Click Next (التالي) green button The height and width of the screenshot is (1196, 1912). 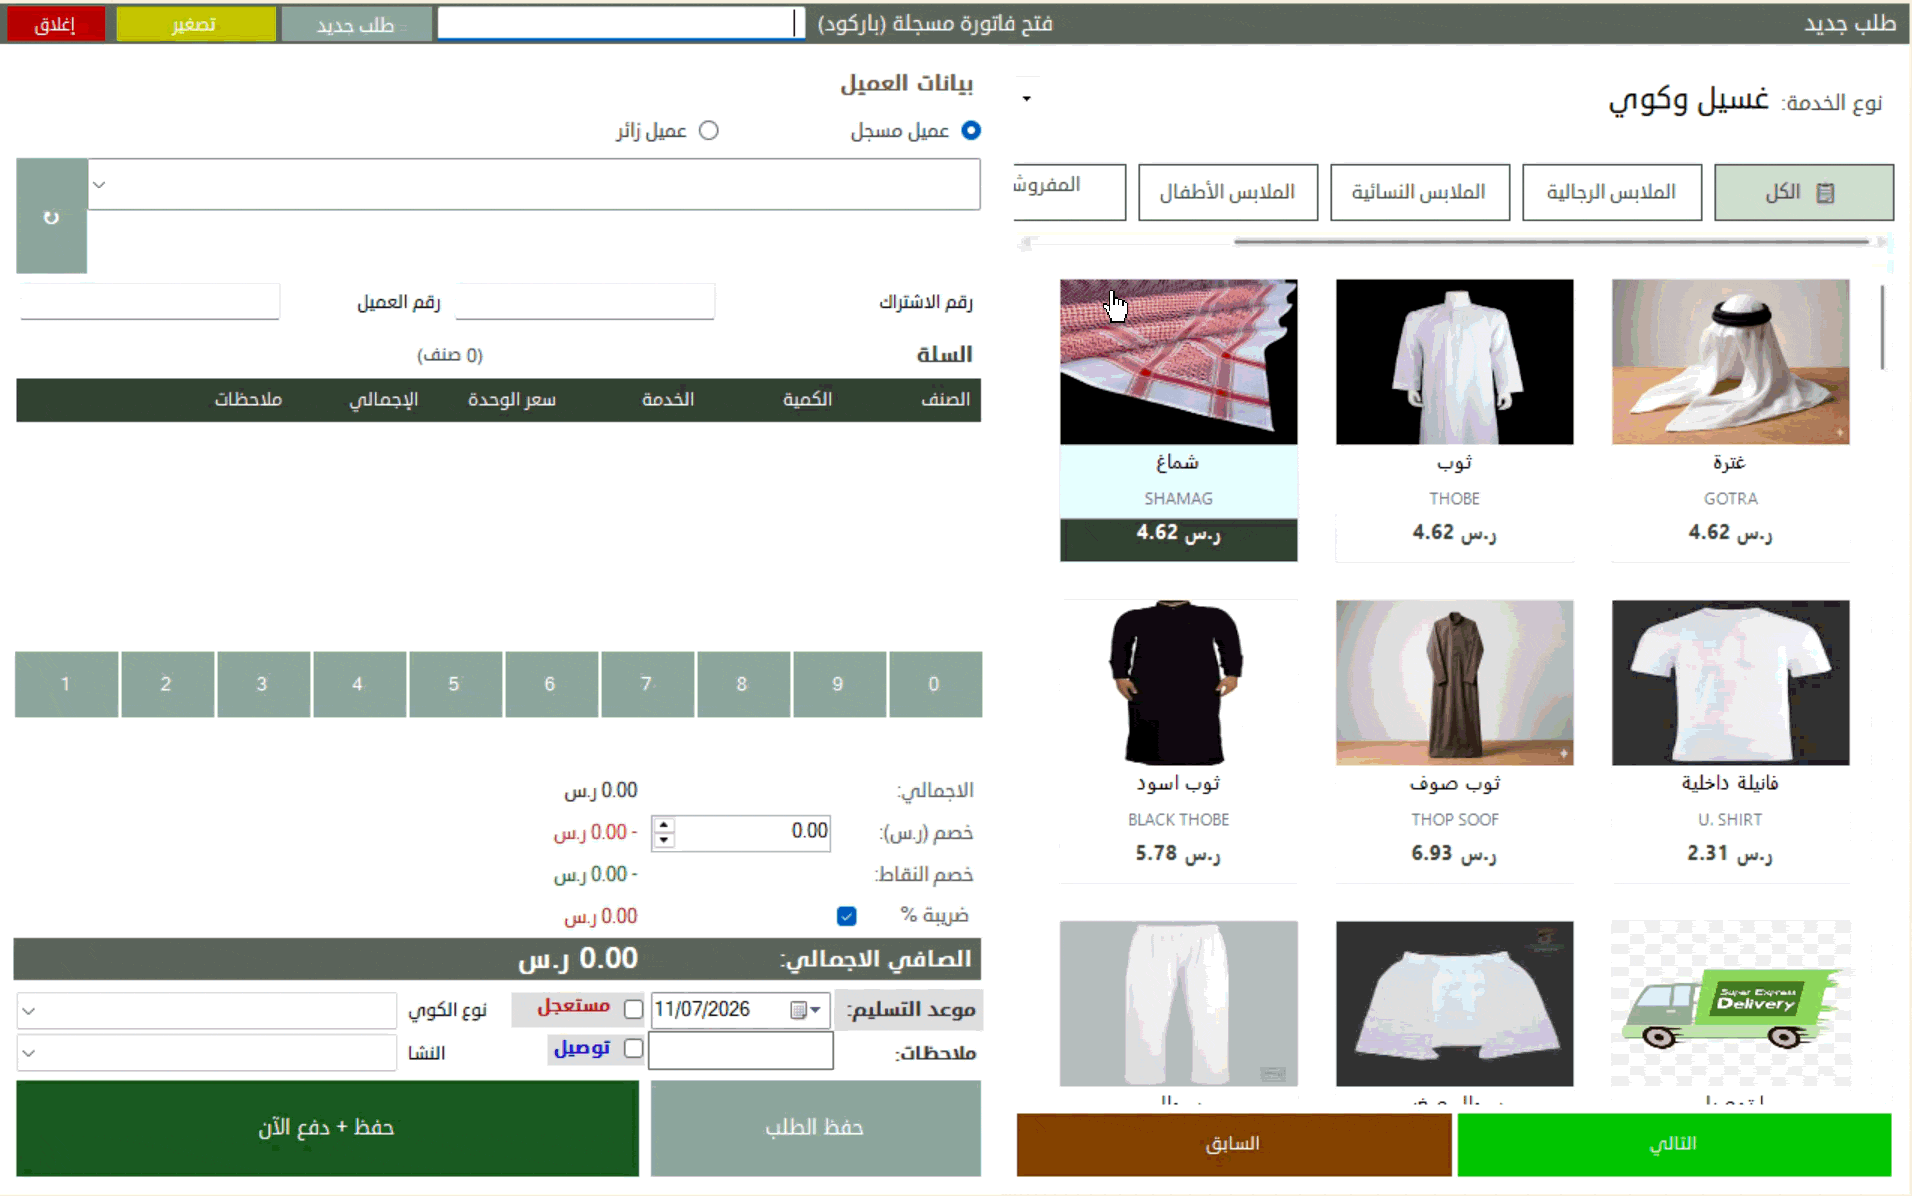[x=1673, y=1144]
